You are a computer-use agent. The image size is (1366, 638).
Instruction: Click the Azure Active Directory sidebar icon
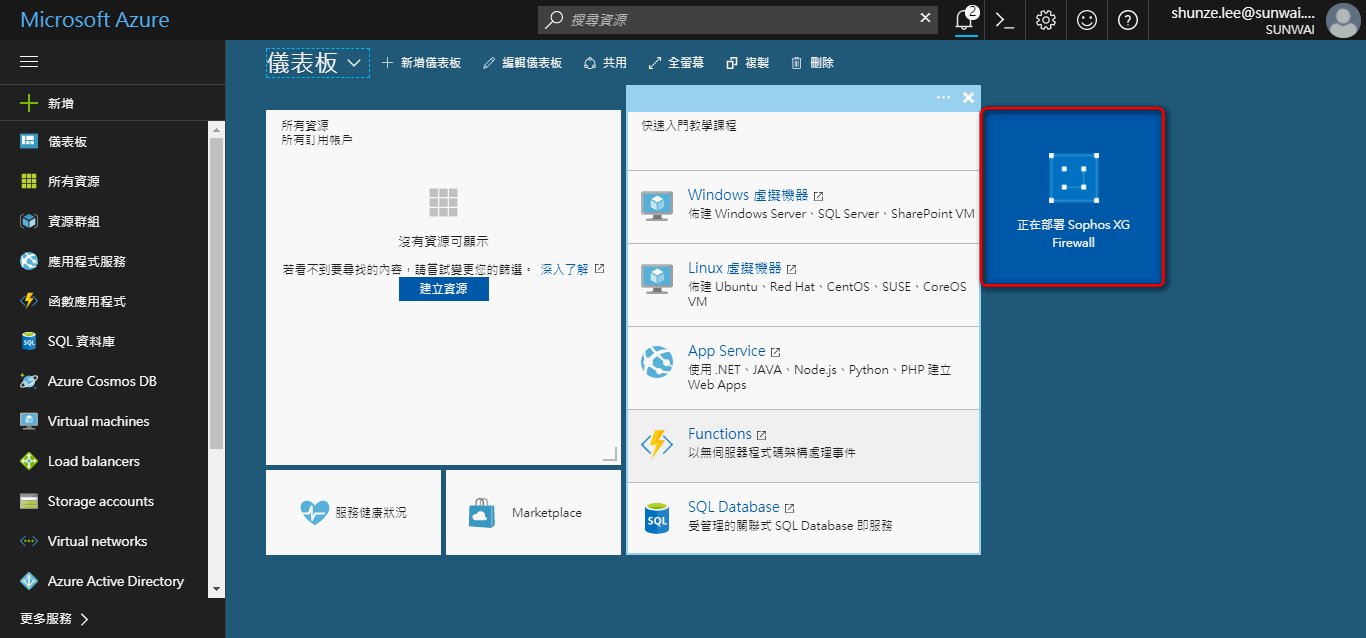(29, 582)
